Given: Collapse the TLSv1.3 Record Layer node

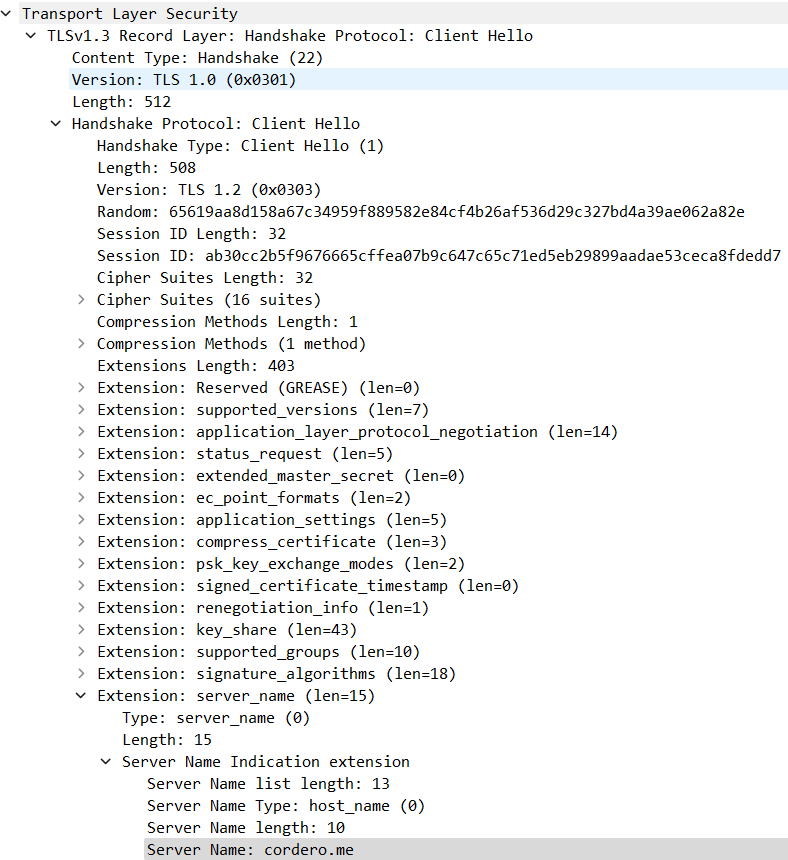Looking at the screenshot, I should click(31, 36).
